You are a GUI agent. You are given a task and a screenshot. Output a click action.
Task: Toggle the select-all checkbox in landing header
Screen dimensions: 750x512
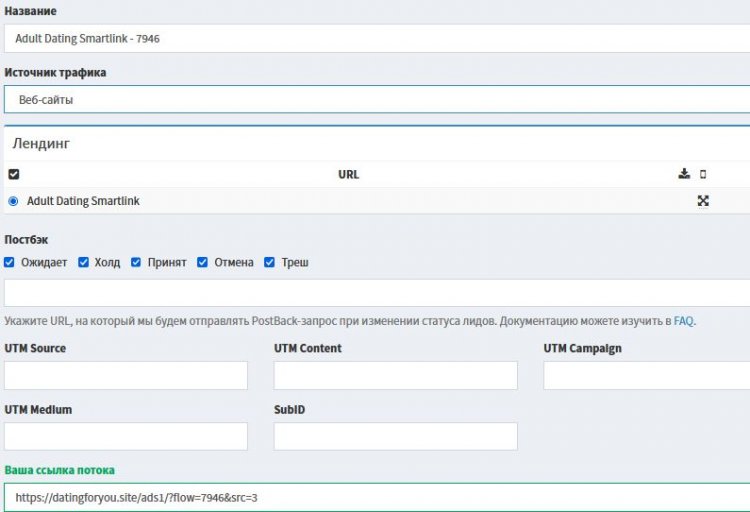click(13, 174)
